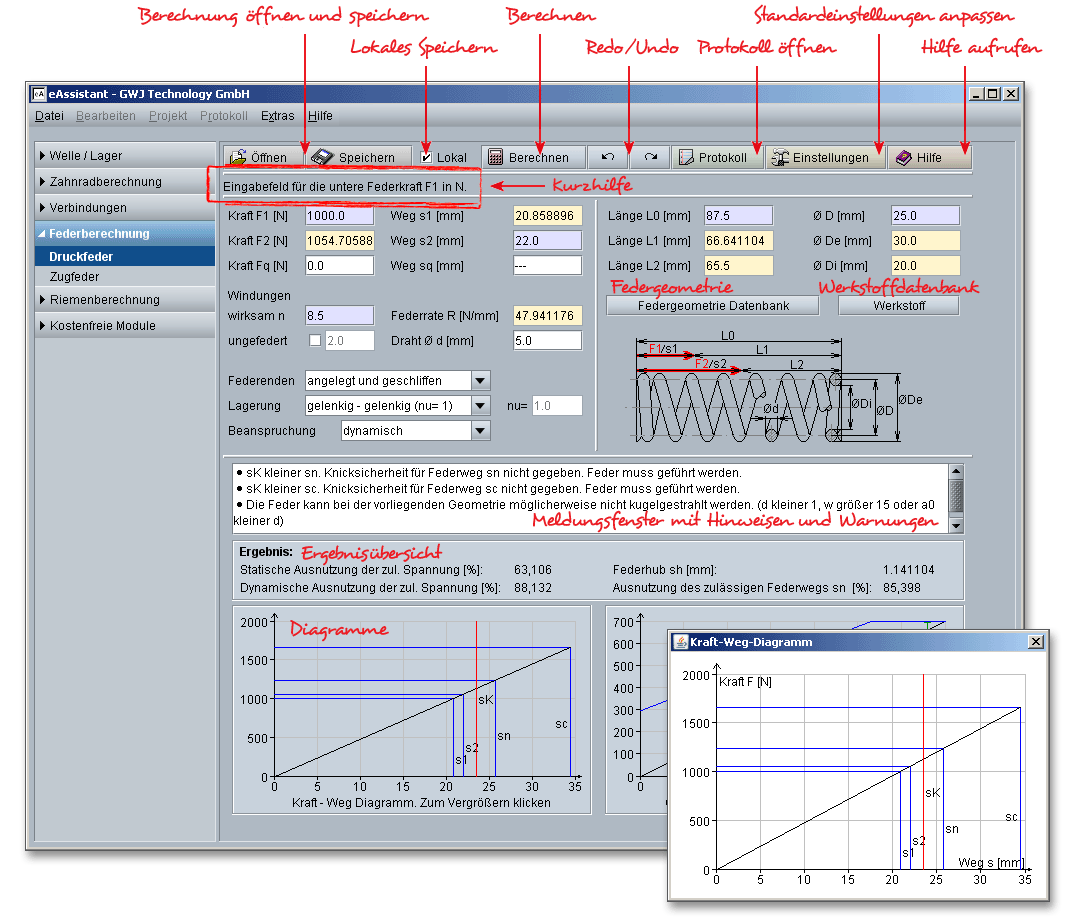The height and width of the screenshot is (917, 1065).
Task: Click the Federgeometrie Datenbank button
Action: point(712,305)
